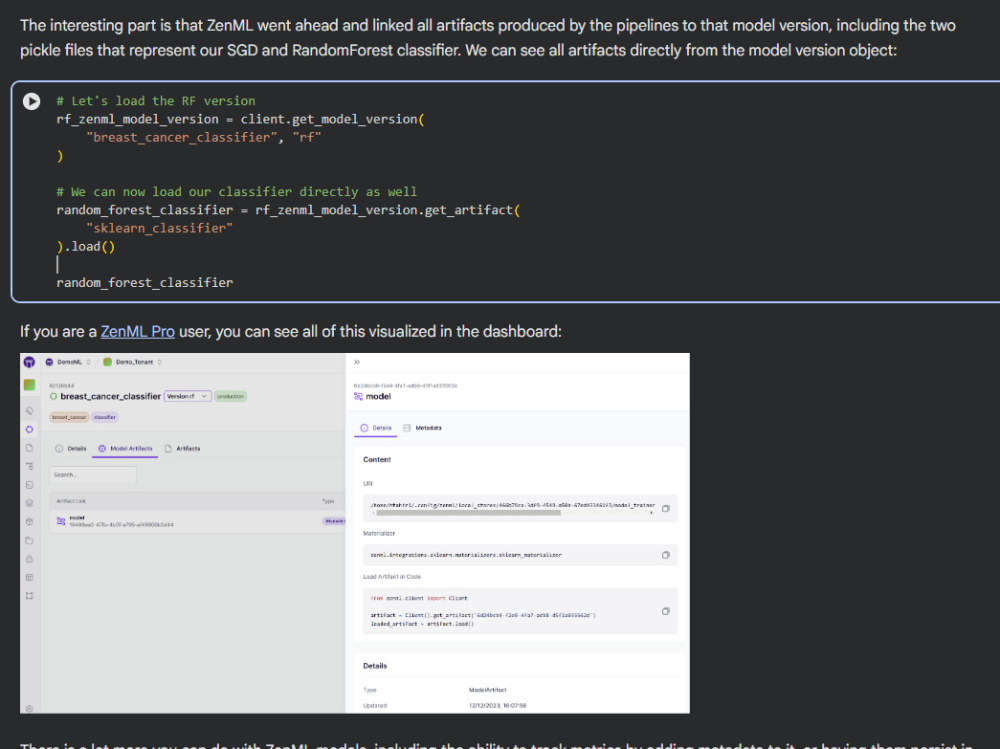This screenshot has height=749, width=1000.
Task: Click the classifier tag
Action: [x=105, y=417]
